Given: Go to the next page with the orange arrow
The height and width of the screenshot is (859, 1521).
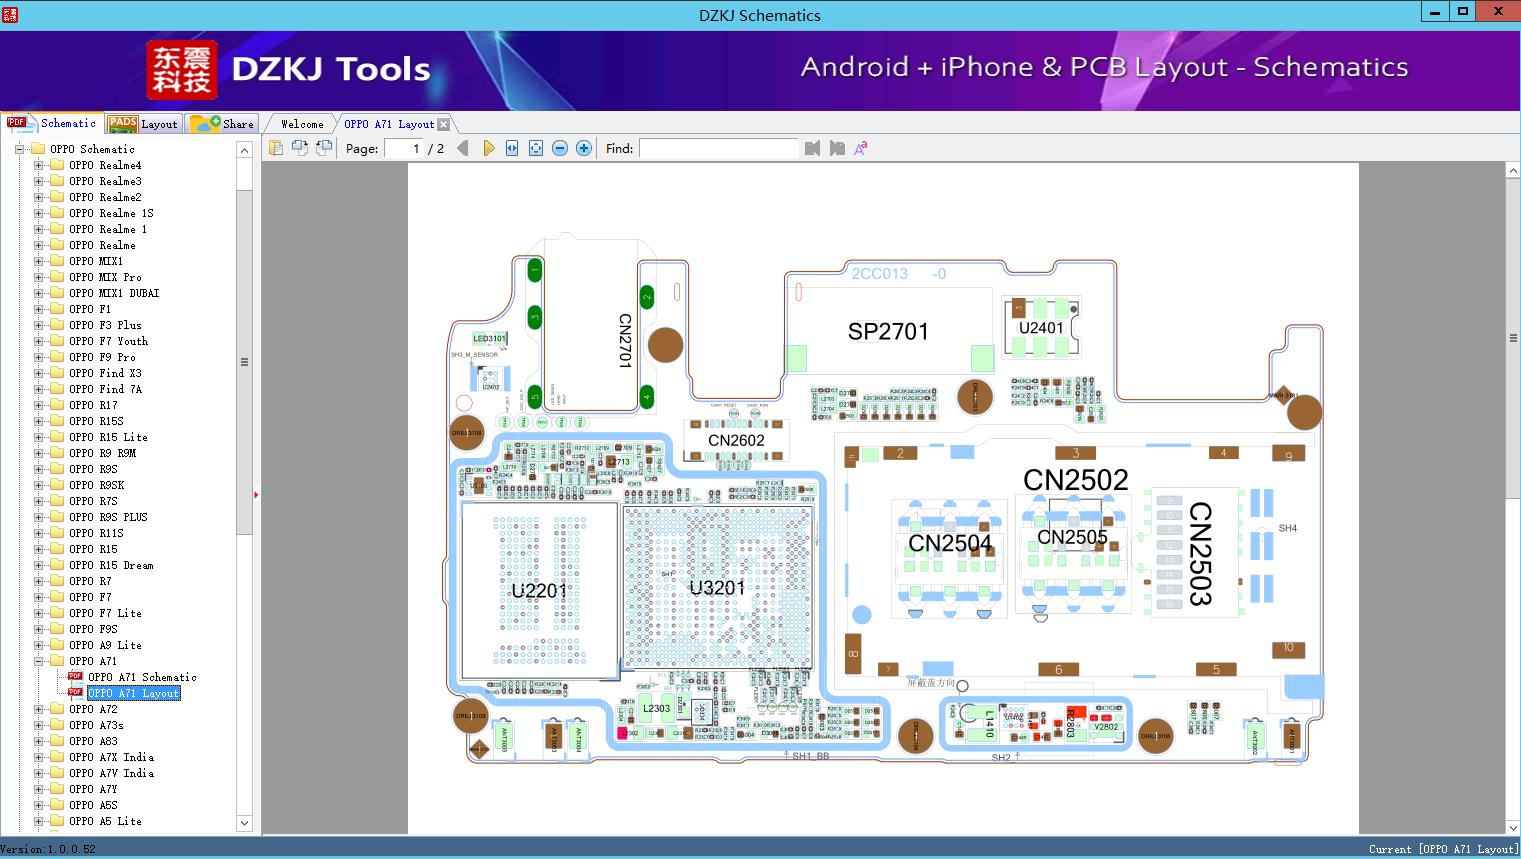Looking at the screenshot, I should (488, 148).
